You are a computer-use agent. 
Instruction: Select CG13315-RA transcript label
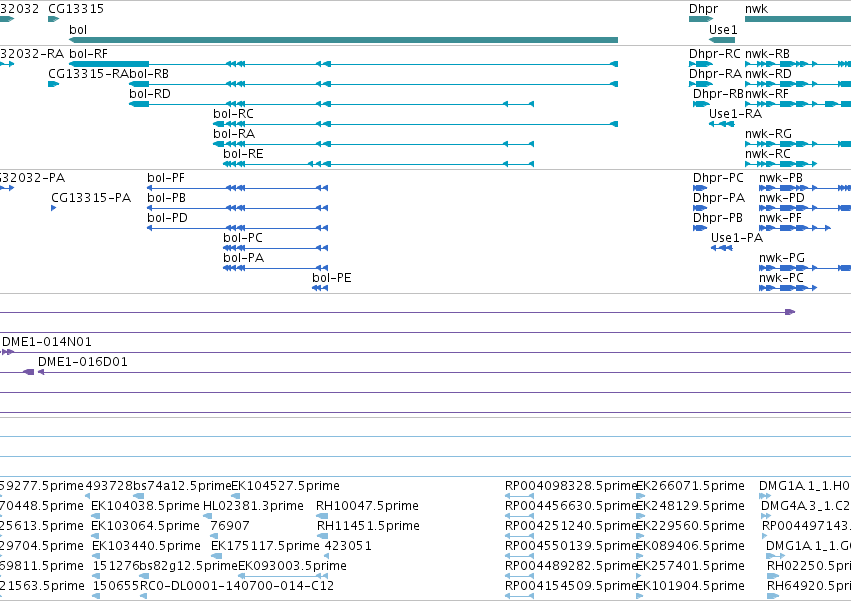pos(88,74)
